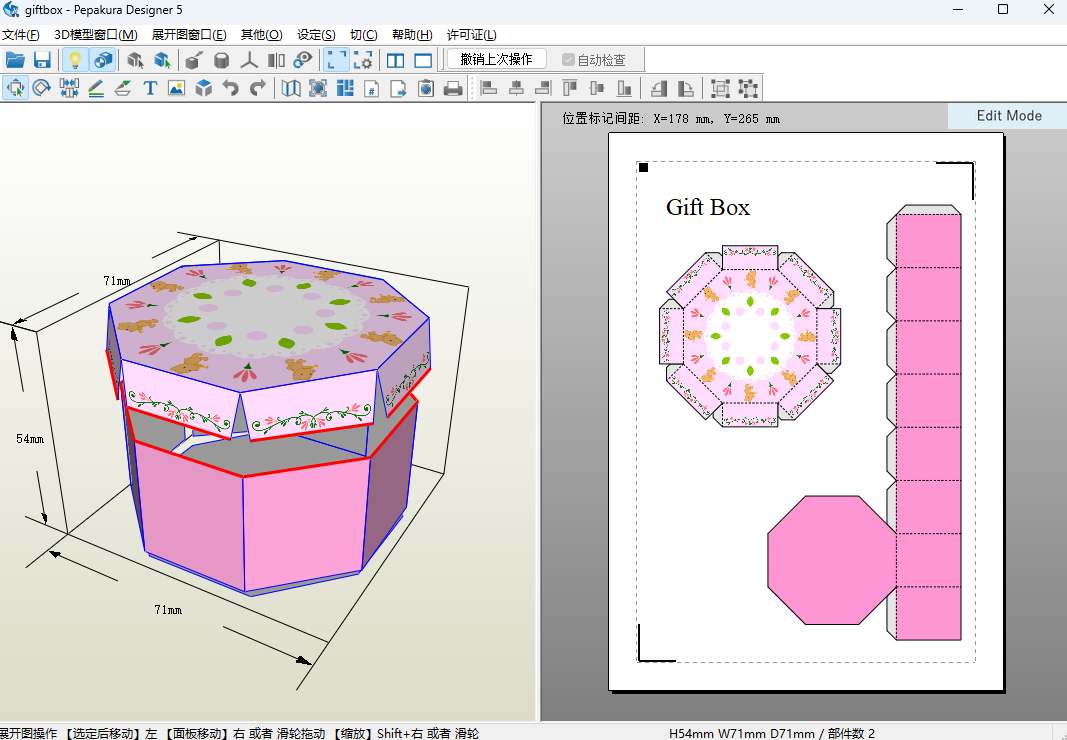Screen dimensions: 1067x740
Task: Toggle the corner brackets frame button
Action: click(x=336, y=60)
